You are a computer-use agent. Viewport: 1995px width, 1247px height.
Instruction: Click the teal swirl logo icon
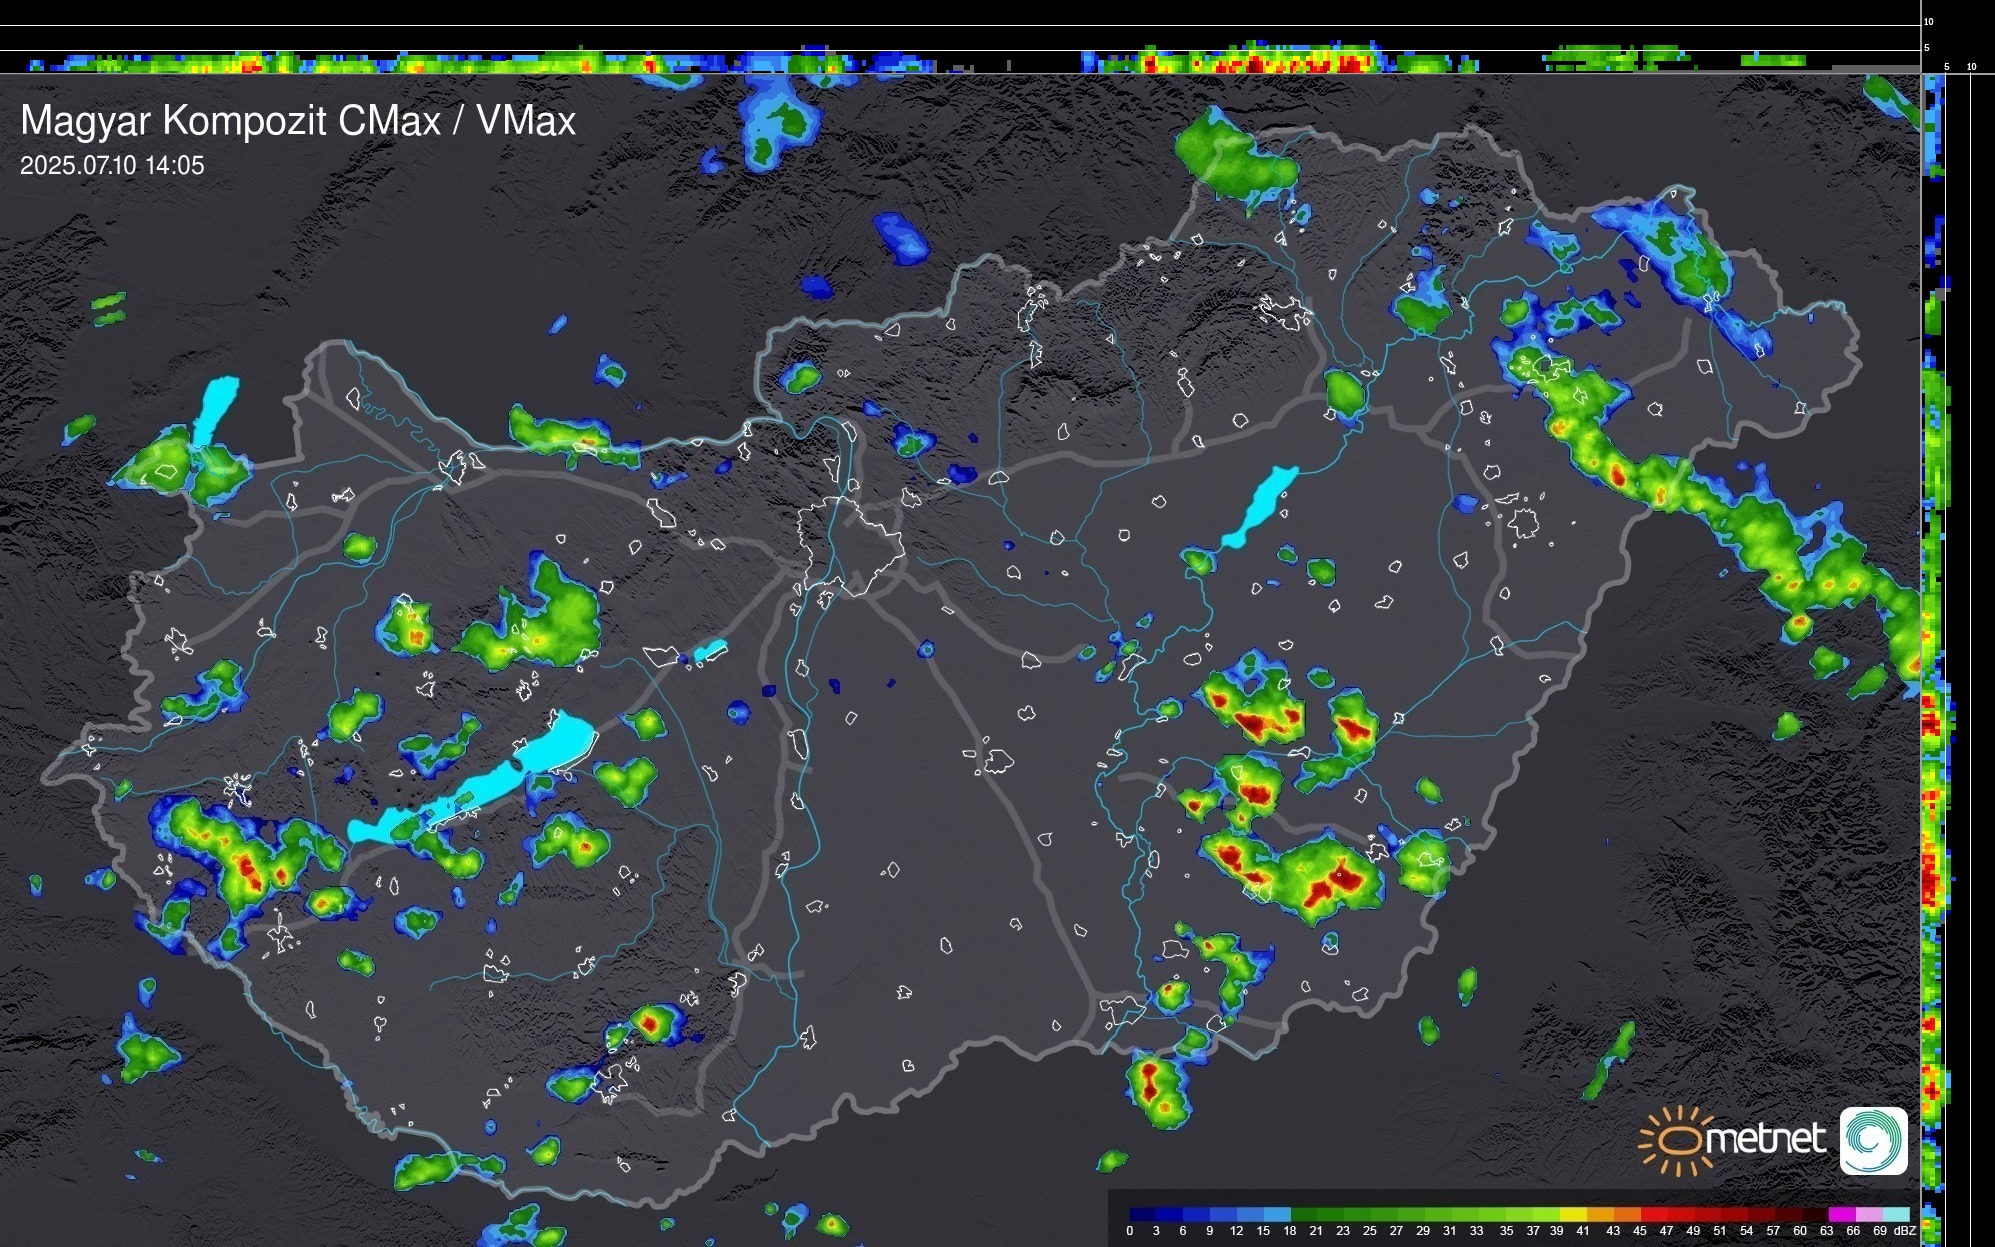(1873, 1140)
